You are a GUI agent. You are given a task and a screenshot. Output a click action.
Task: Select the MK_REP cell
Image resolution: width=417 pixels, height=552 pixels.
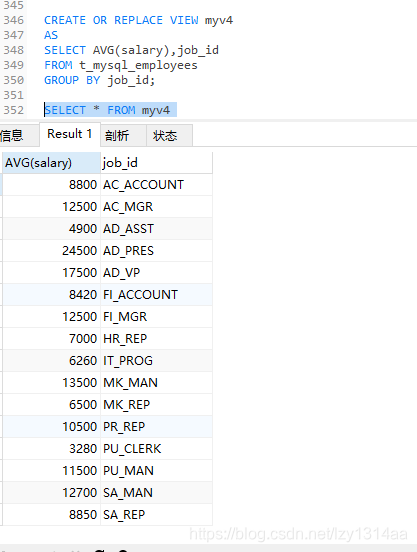(x=156, y=404)
